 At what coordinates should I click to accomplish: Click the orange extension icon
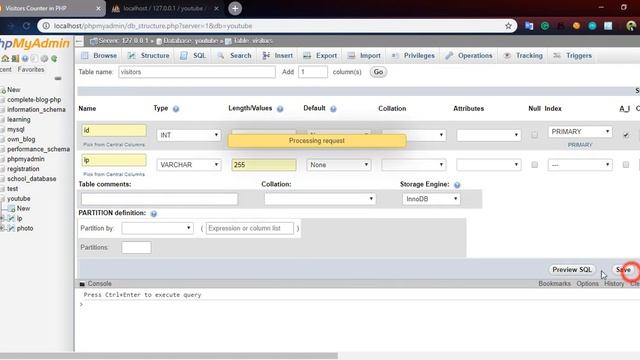click(576, 26)
